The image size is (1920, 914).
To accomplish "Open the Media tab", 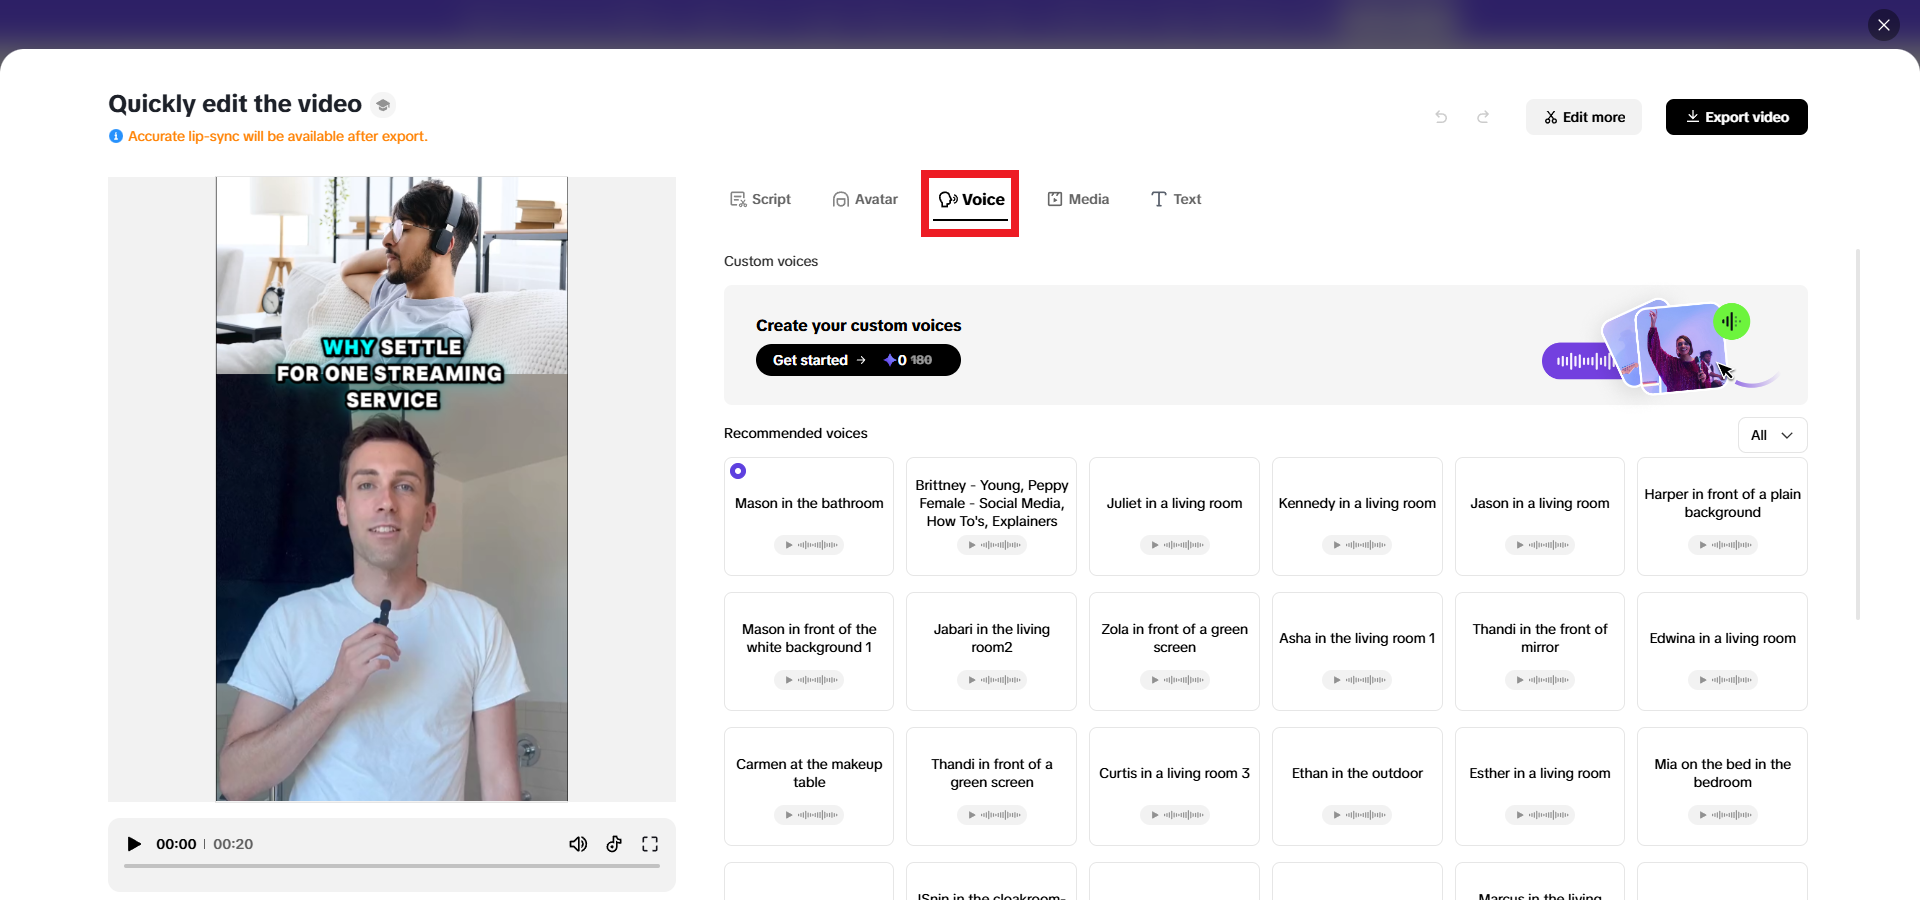I will tap(1078, 199).
